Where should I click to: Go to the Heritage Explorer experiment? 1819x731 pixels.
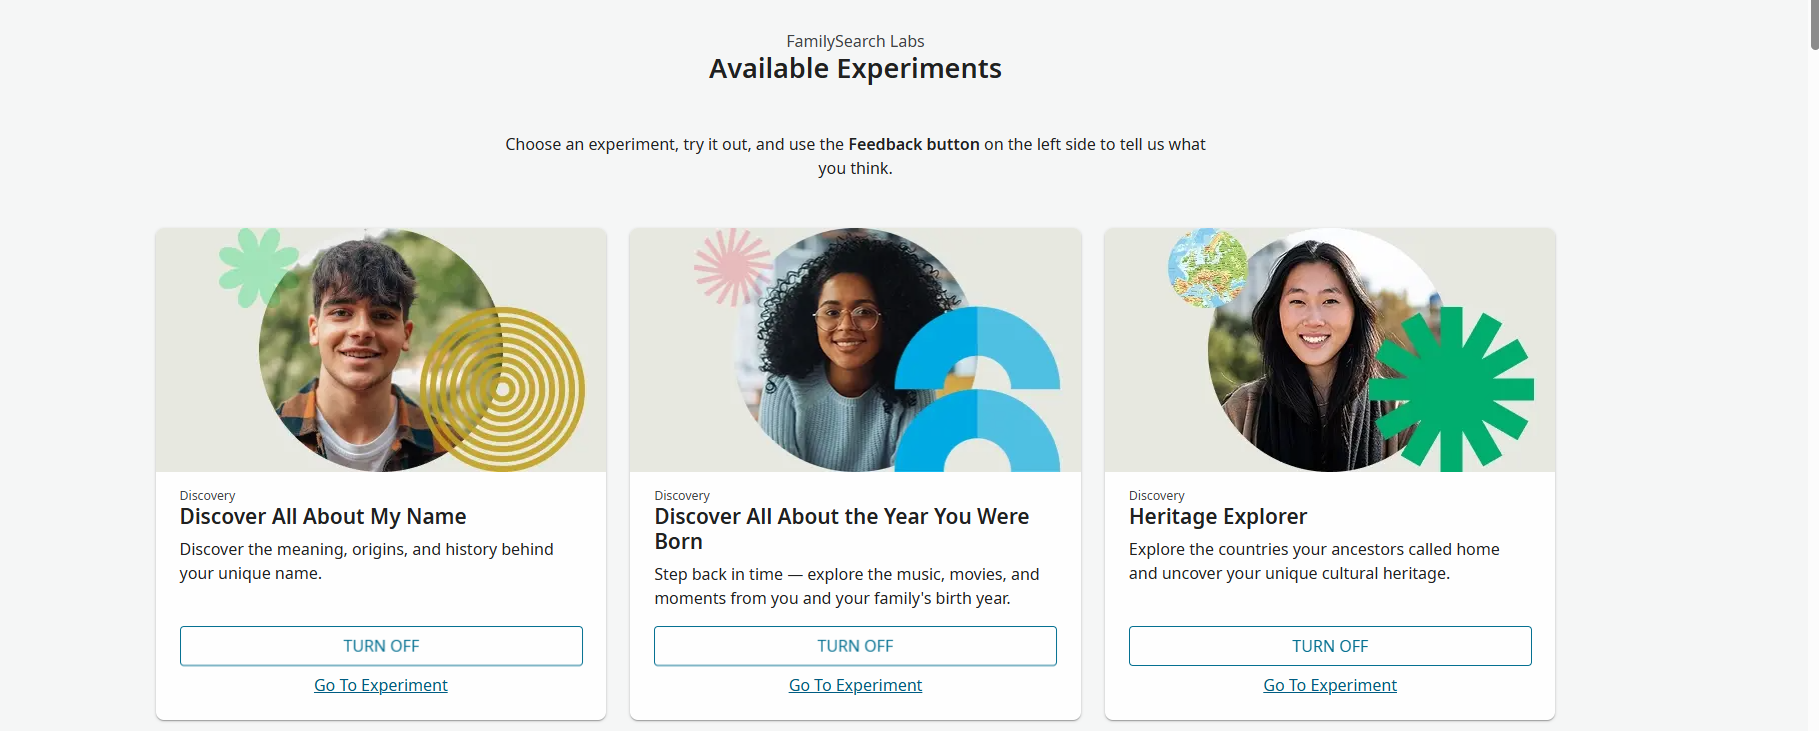[1330, 685]
